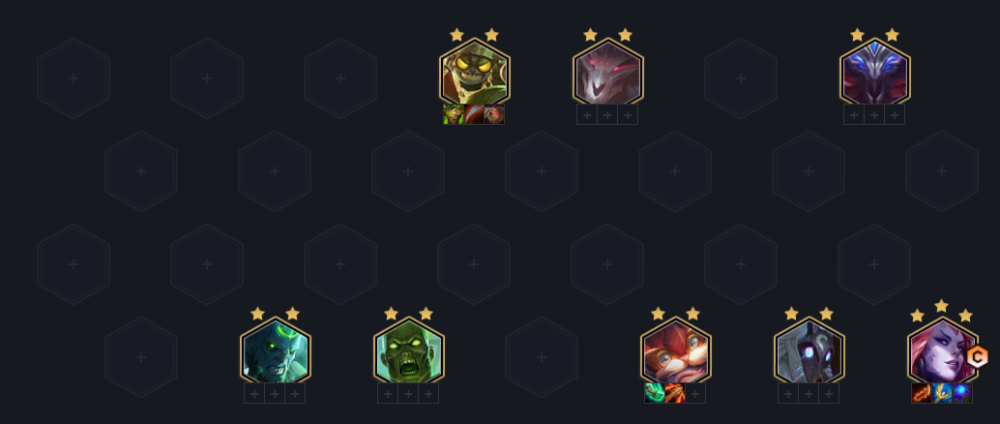The height and width of the screenshot is (424, 1000).
Task: Select the red-bearded Gragas champion
Action: click(x=676, y=351)
